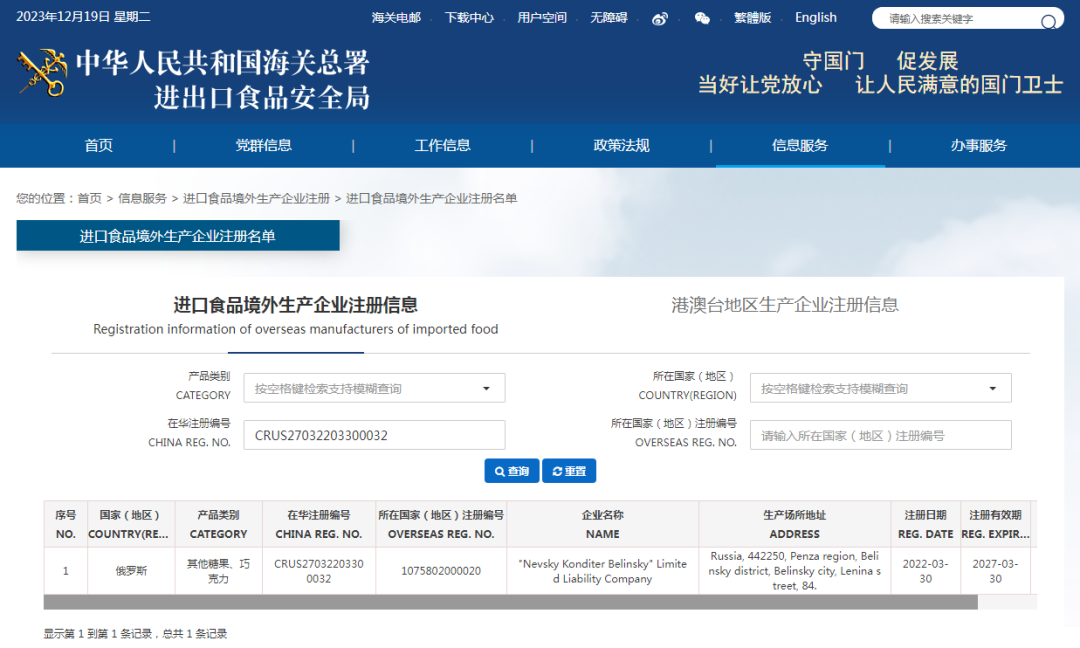Click the Russia, 442250 Penza address cell
This screenshot has width=1080, height=648.
tap(795, 571)
